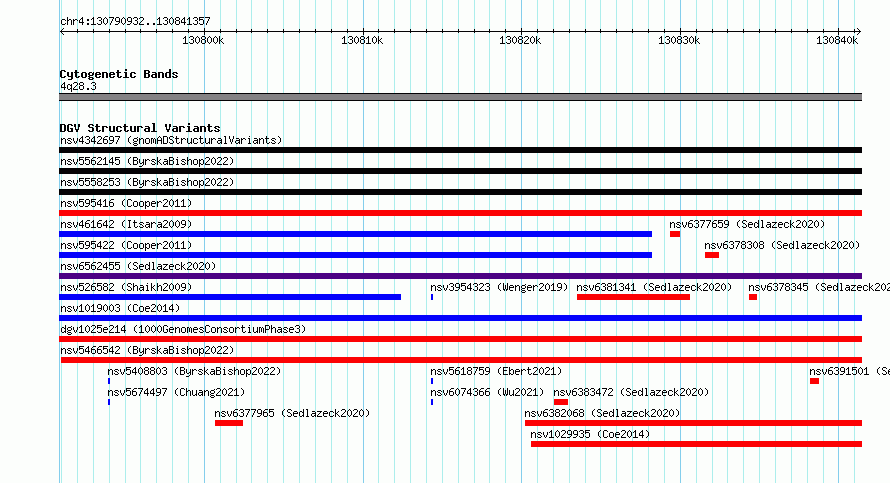890x483 pixels.
Task: Select the red bar under nsv6377965
Action: (229, 423)
